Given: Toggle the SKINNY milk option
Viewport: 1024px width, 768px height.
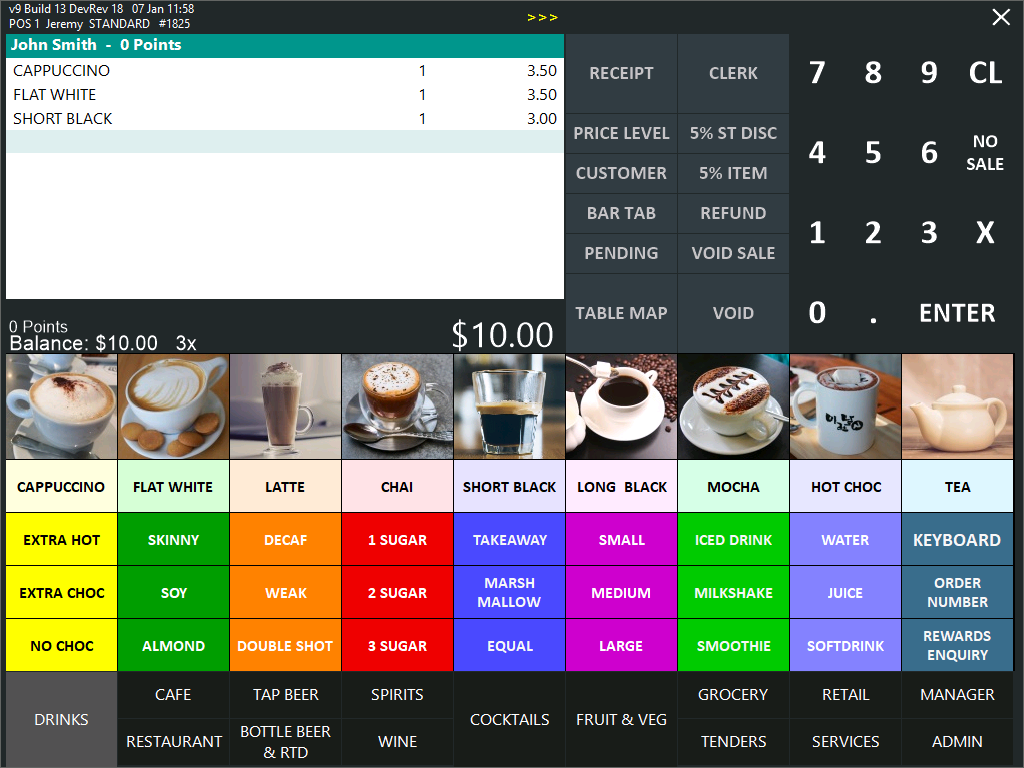Looking at the screenshot, I should (x=173, y=540).
